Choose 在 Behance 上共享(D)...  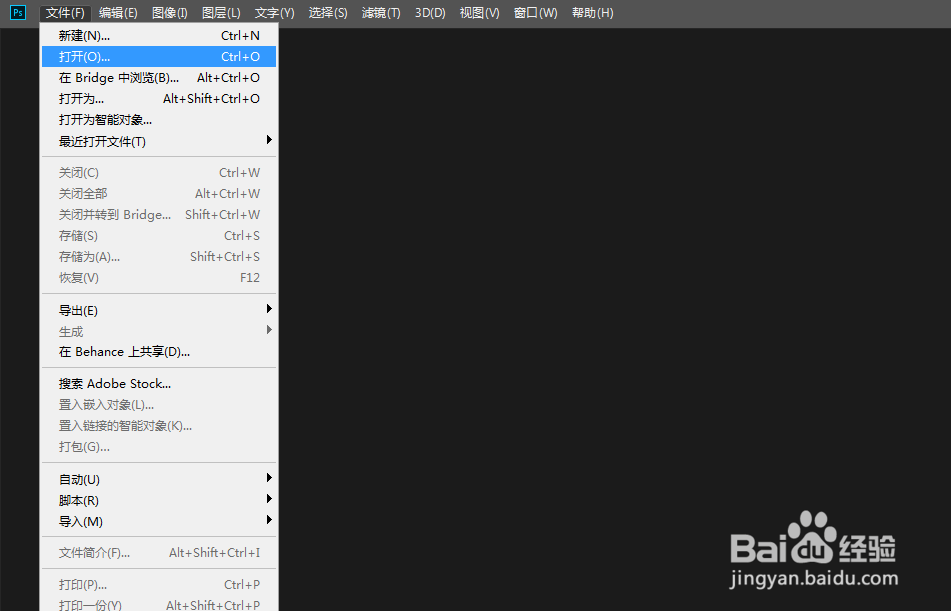point(159,352)
